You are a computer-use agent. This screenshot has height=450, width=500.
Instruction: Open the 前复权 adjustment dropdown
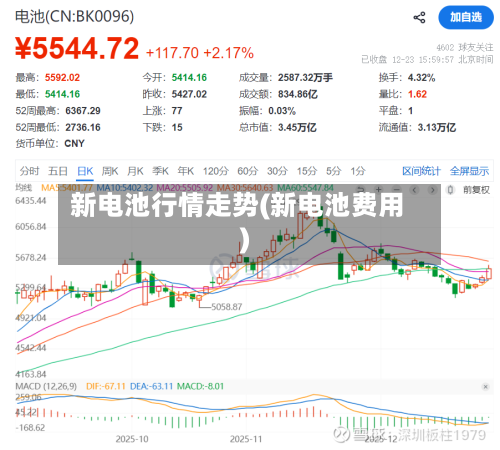(x=476, y=190)
